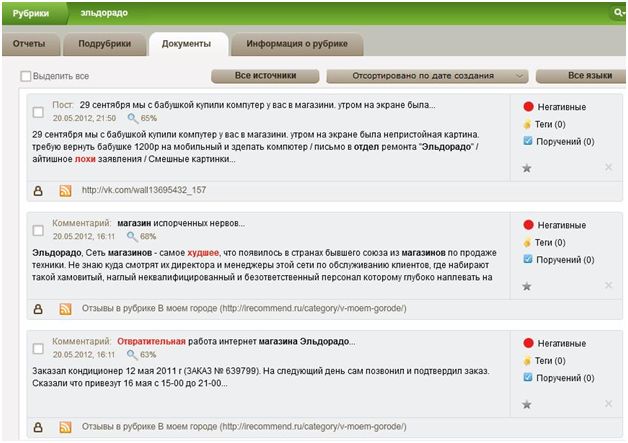Image resolution: width=628 pixels, height=443 pixels.
Task: Click 'Негативные' label on 'Отвратительная работа' comment
Action: (x=562, y=343)
